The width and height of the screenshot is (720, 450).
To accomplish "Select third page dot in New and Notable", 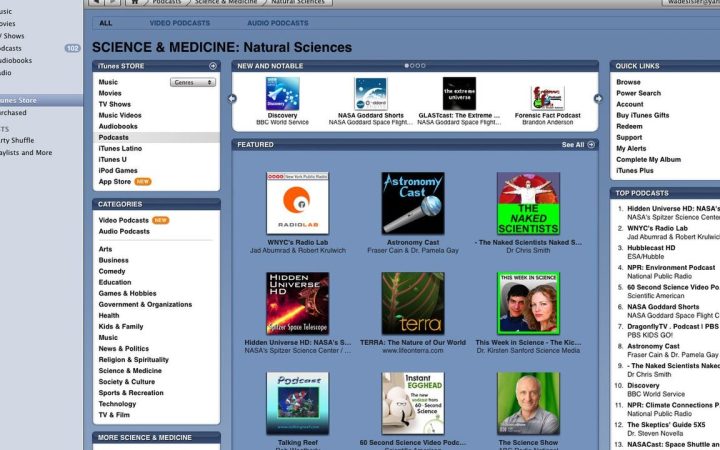I will coord(417,66).
